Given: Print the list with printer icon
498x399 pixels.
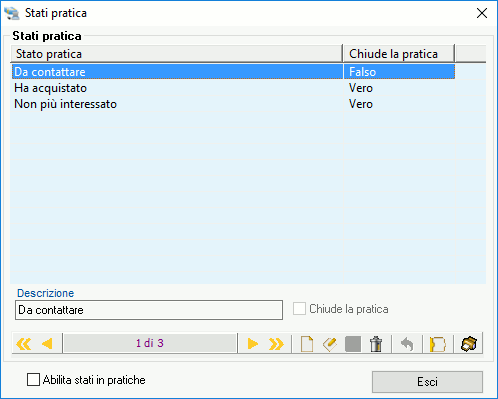Looking at the screenshot, I should pos(469,344).
